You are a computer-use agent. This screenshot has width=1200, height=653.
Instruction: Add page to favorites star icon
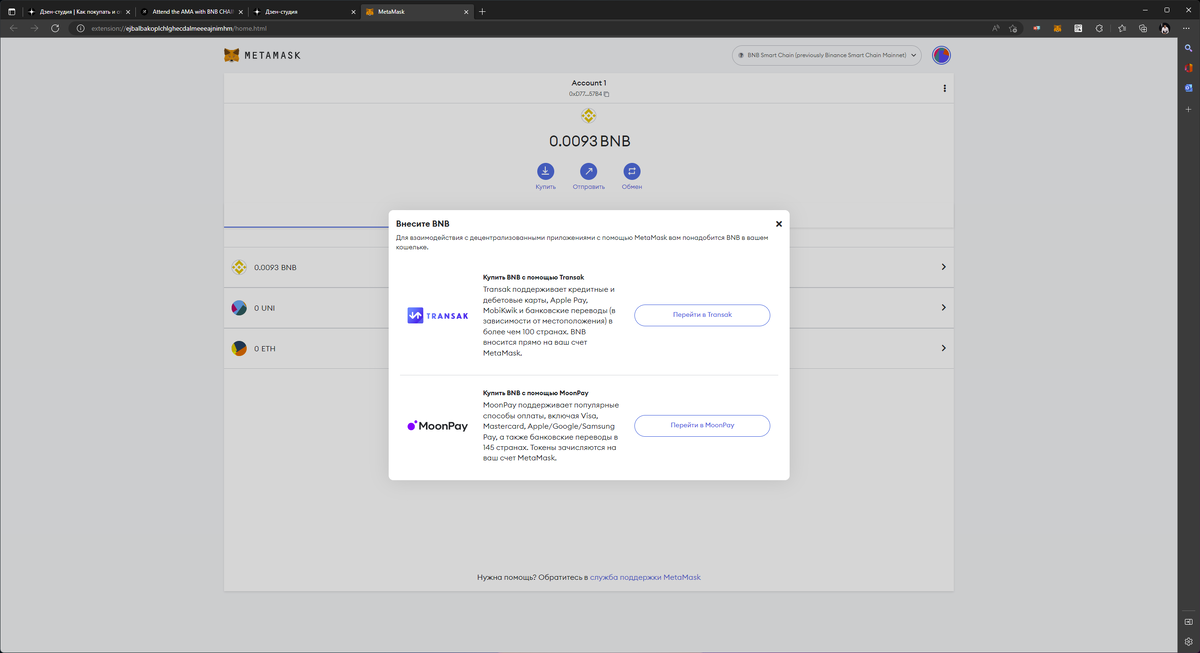tap(1014, 28)
